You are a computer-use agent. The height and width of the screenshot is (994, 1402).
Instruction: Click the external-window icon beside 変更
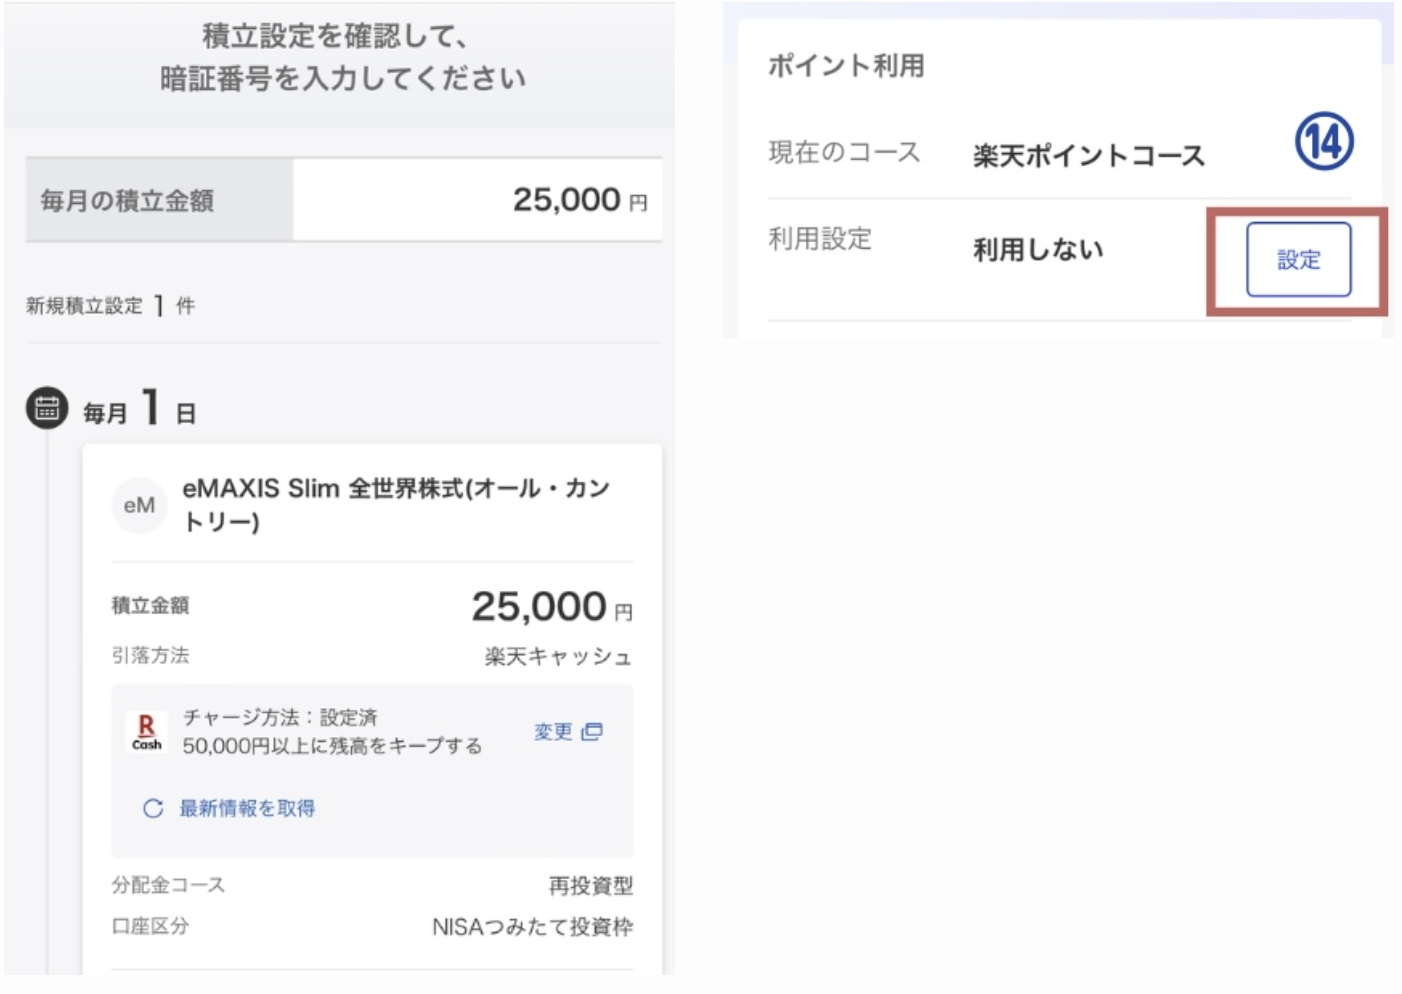point(592,732)
